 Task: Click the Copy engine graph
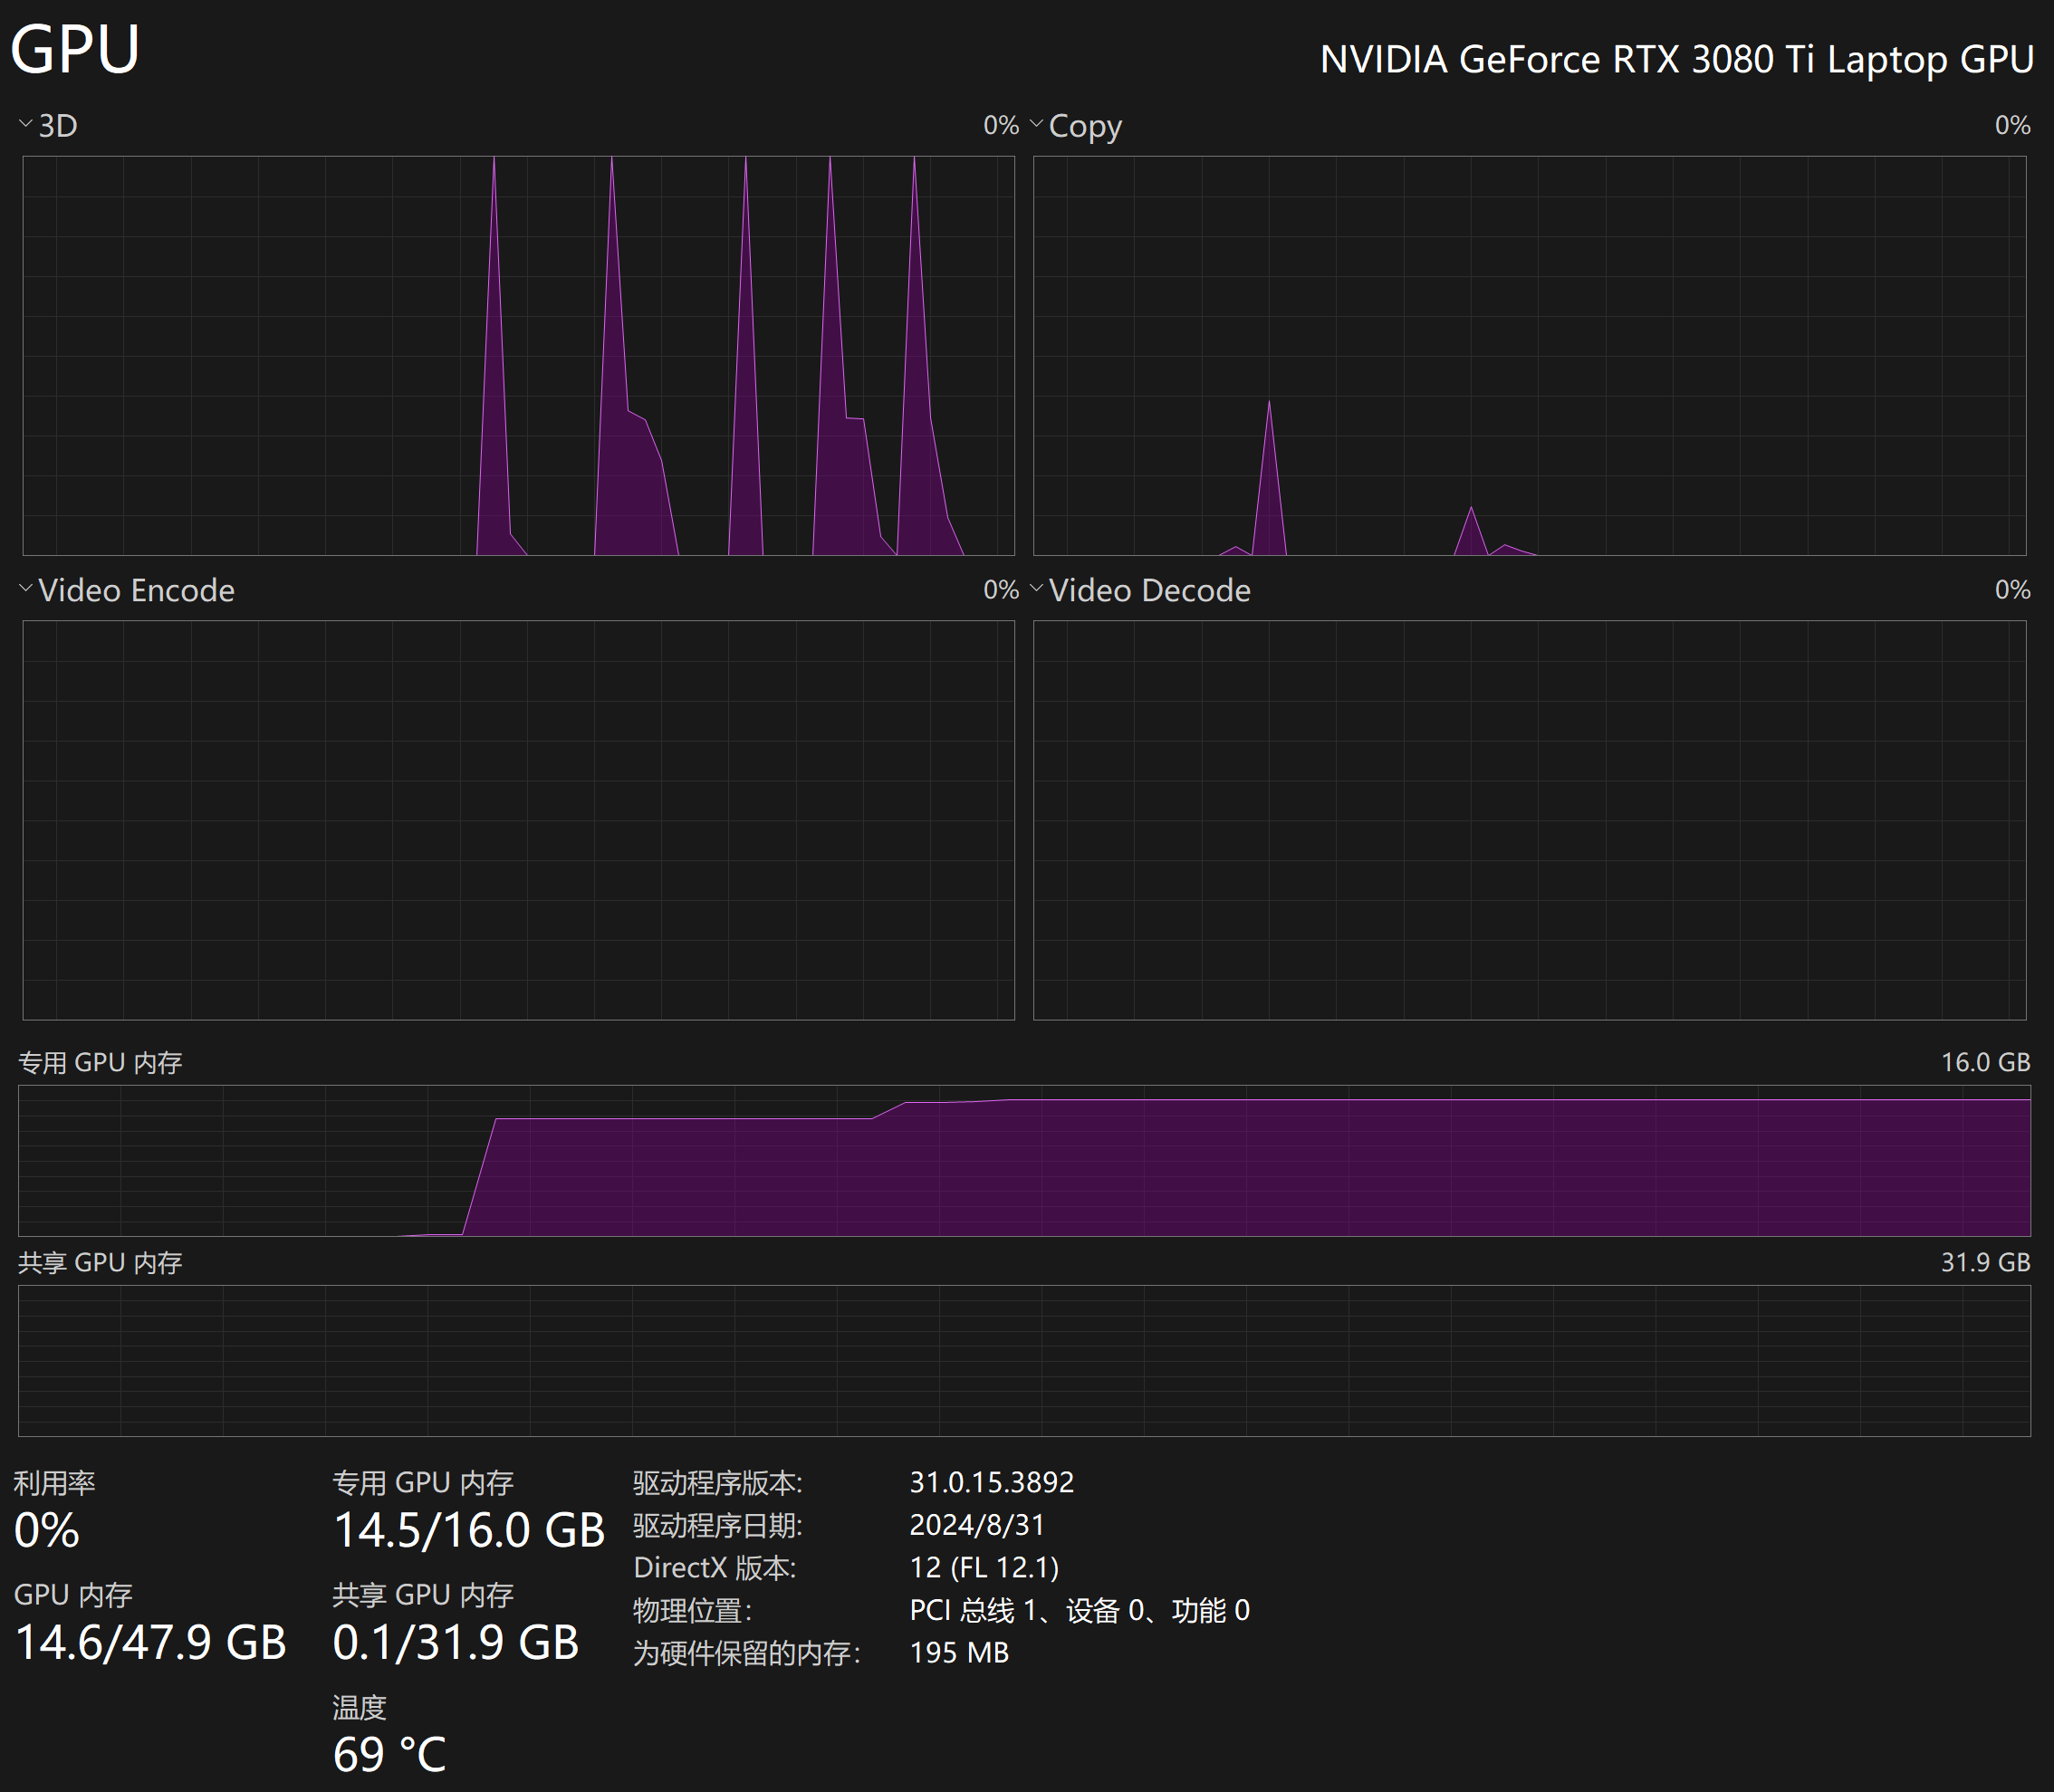tap(1529, 355)
